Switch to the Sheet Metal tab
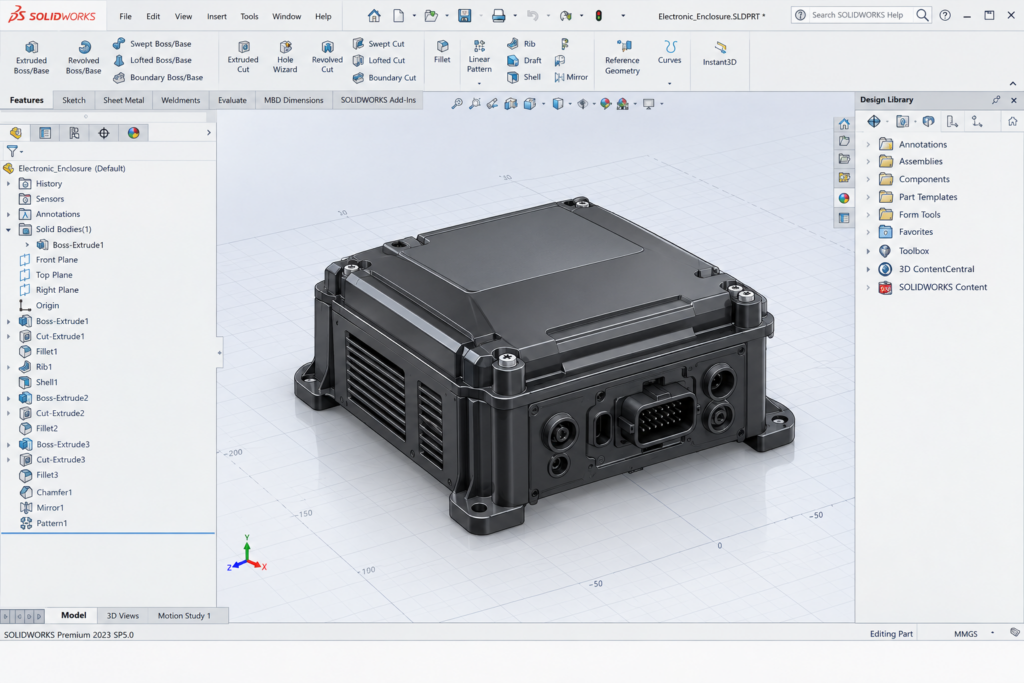This screenshot has width=1024, height=683. 123,100
